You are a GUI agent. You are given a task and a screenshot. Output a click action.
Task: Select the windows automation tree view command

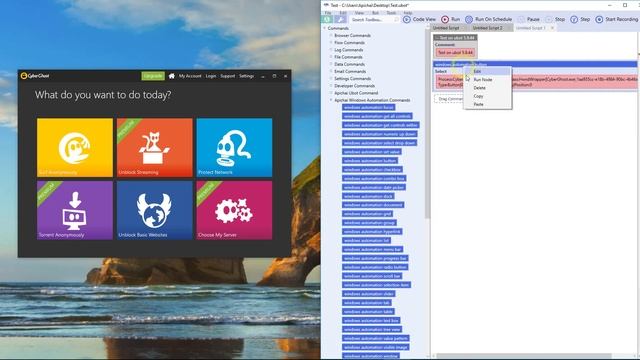pos(372,329)
